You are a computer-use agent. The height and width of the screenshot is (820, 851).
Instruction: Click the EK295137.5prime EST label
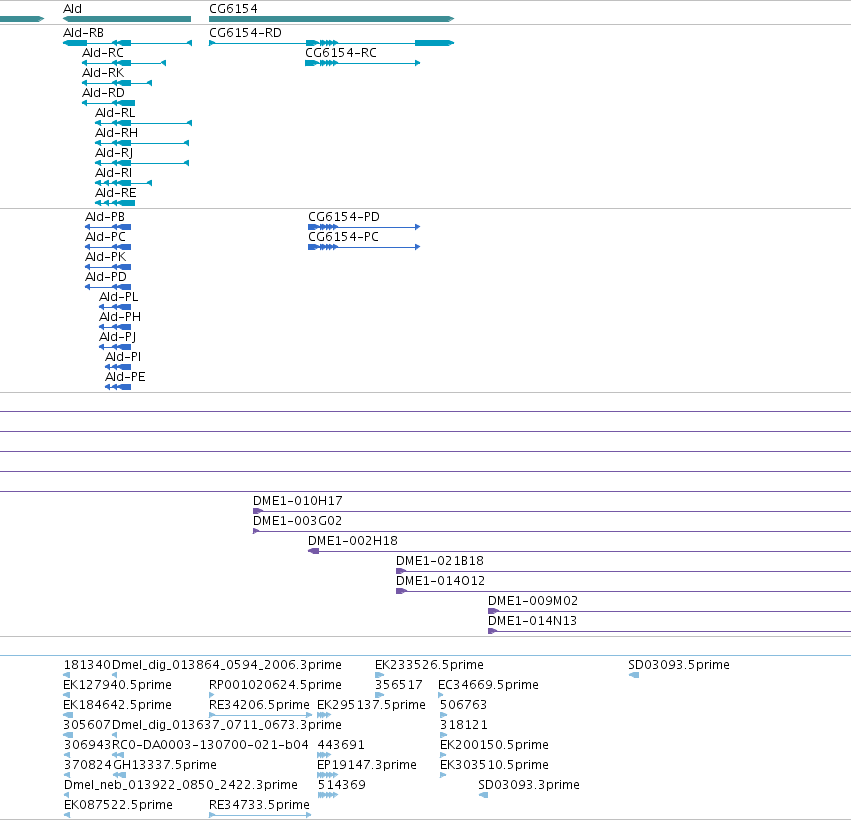[371, 705]
